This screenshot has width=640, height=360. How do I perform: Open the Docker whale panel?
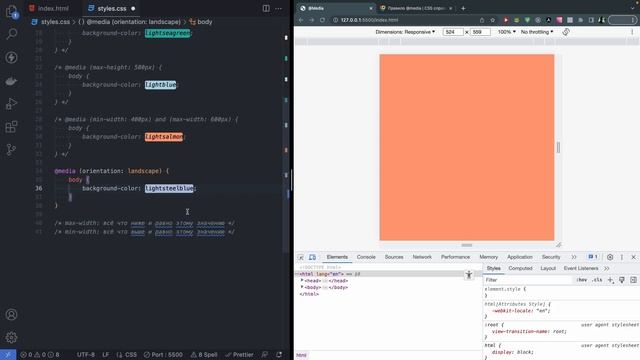pyautogui.click(x=11, y=81)
